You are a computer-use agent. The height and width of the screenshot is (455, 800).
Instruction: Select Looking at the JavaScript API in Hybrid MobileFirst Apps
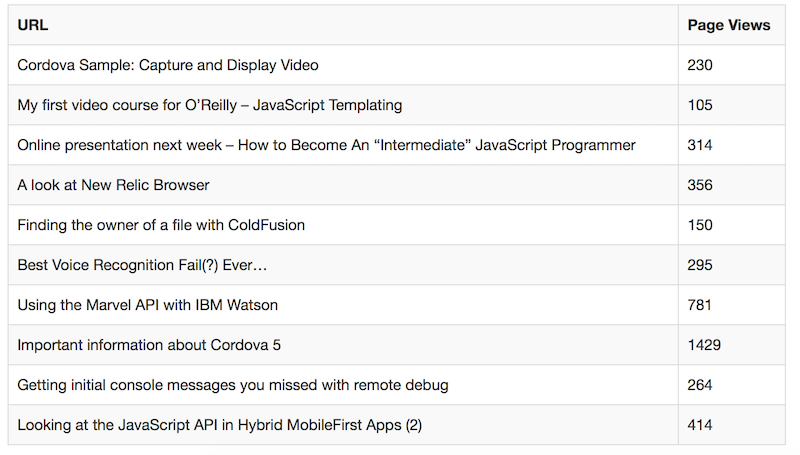pyautogui.click(x=220, y=425)
